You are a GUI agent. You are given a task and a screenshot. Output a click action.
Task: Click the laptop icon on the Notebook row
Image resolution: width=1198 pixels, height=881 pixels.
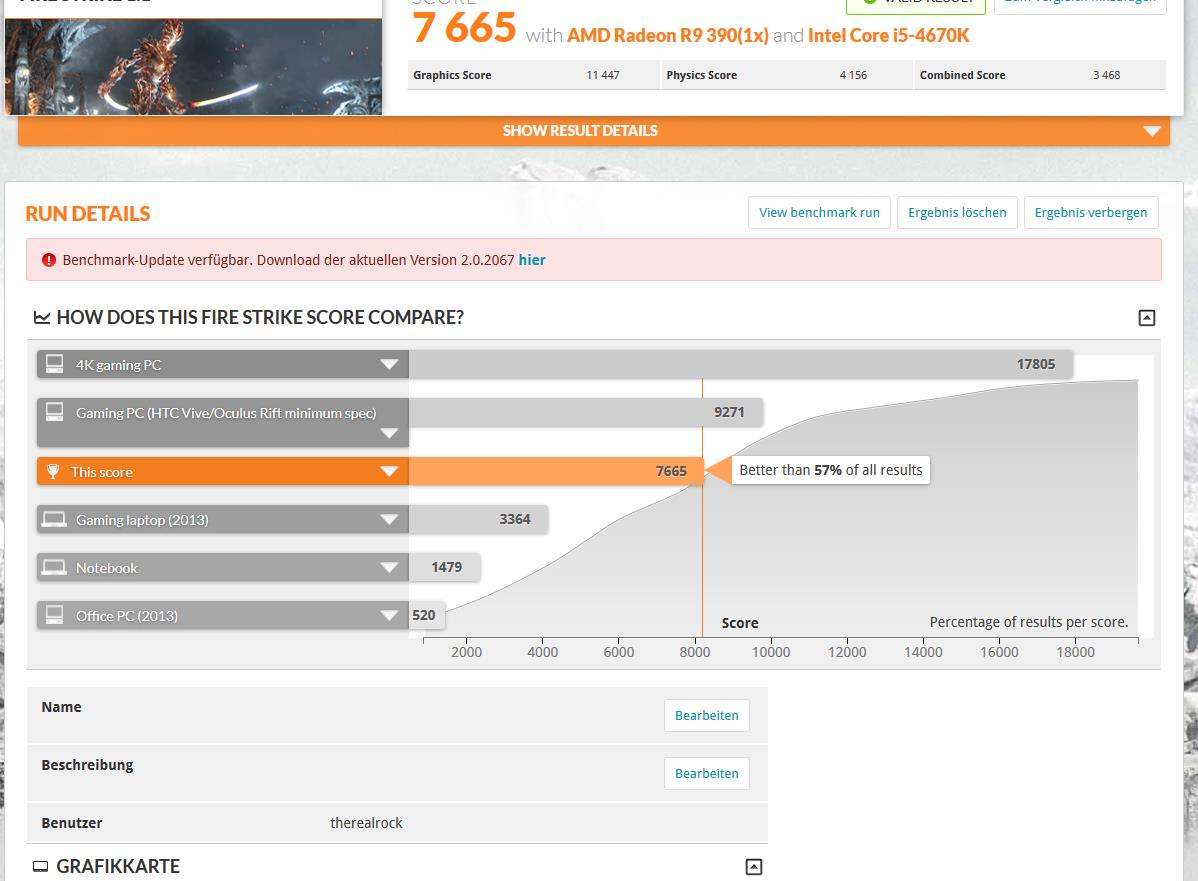tap(54, 568)
